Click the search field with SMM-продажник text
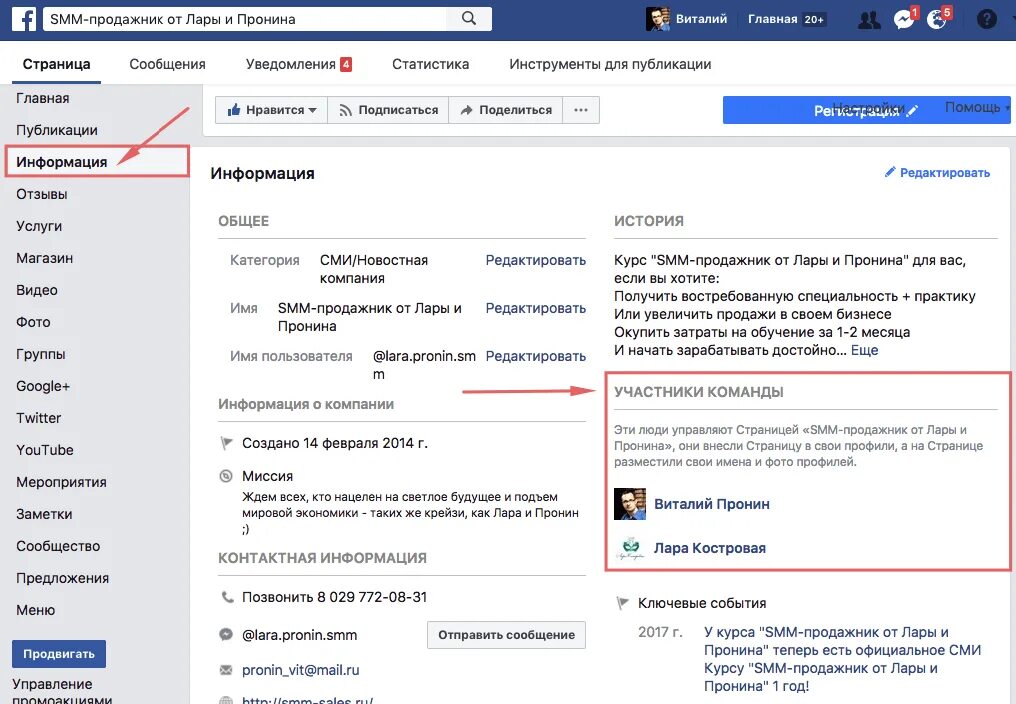The image size is (1016, 704). (245, 19)
